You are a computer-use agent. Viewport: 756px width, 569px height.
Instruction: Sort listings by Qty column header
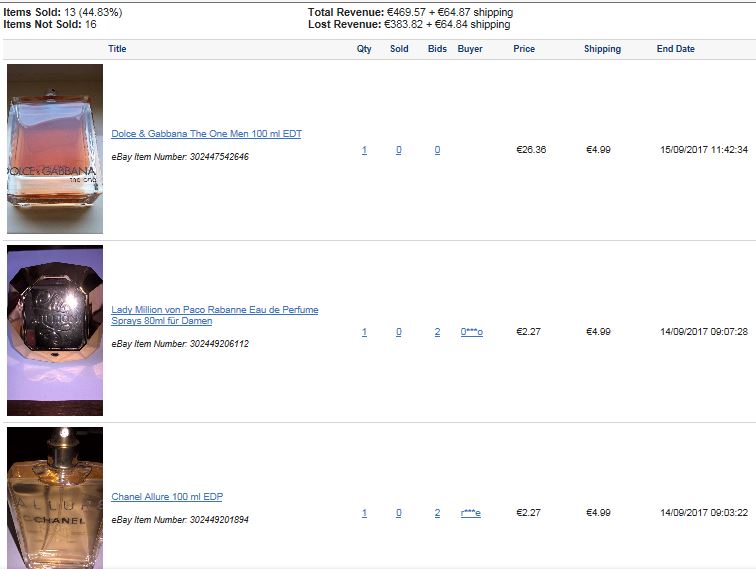click(x=364, y=49)
